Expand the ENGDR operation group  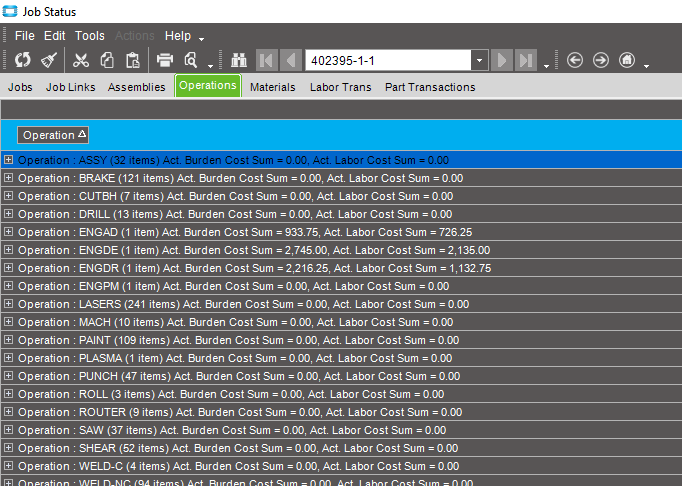(x=8, y=268)
